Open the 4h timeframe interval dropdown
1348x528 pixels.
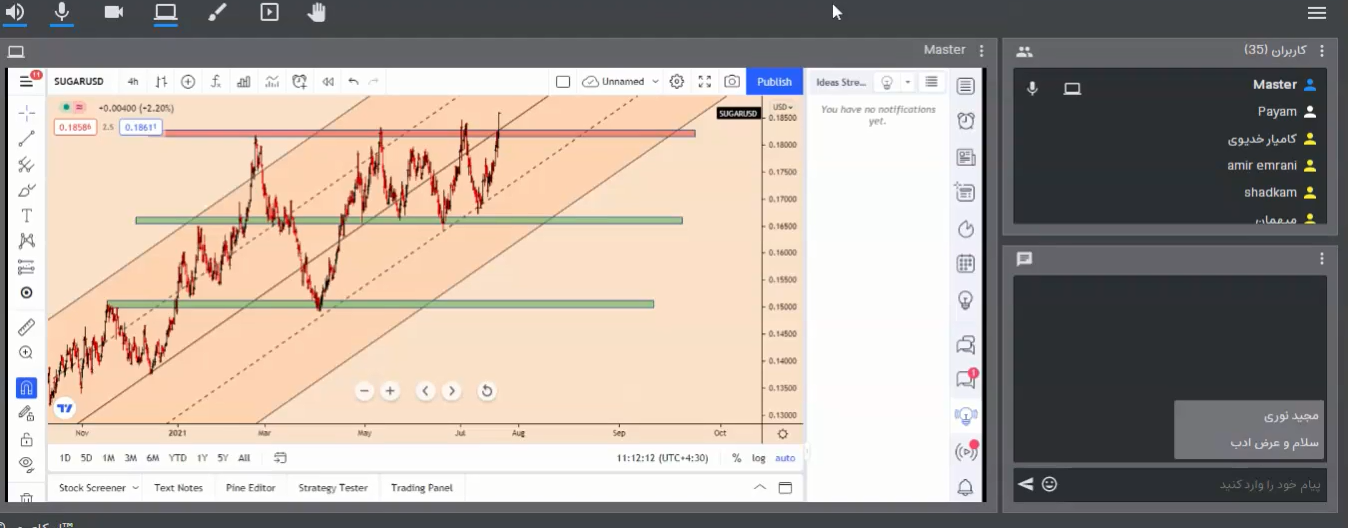click(133, 82)
